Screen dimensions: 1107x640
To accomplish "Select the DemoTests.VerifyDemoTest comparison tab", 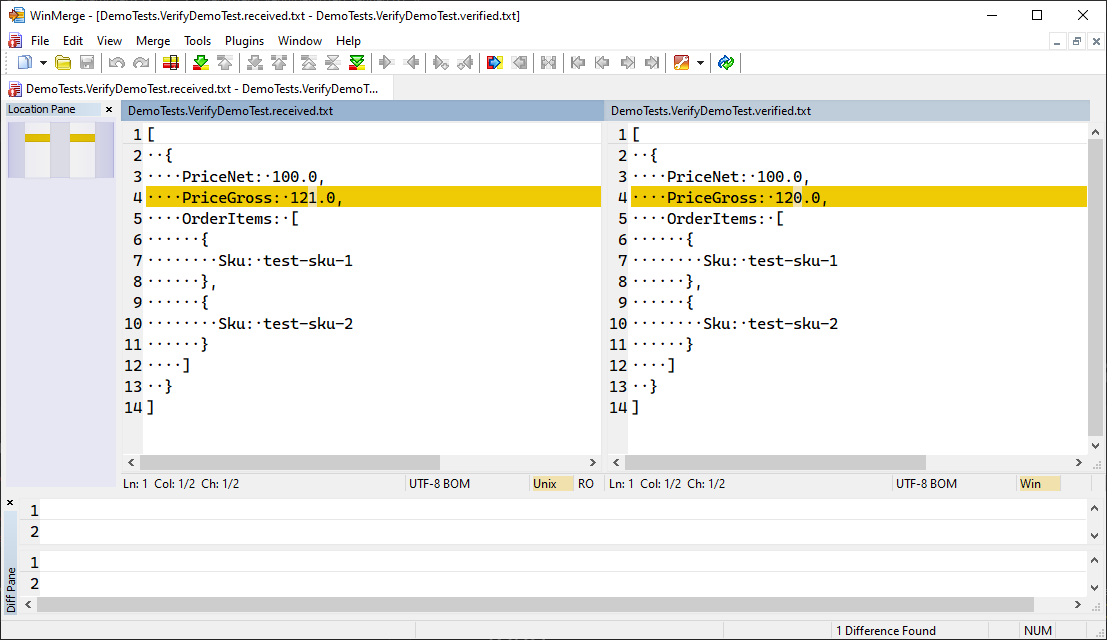I will [200, 89].
